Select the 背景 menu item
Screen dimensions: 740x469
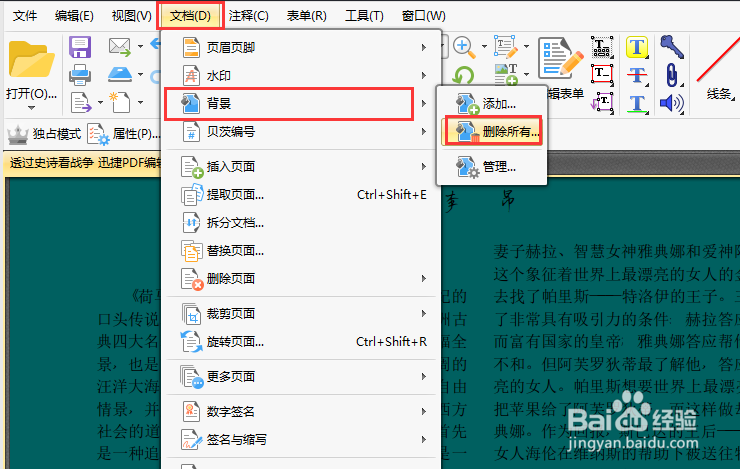[x=301, y=103]
